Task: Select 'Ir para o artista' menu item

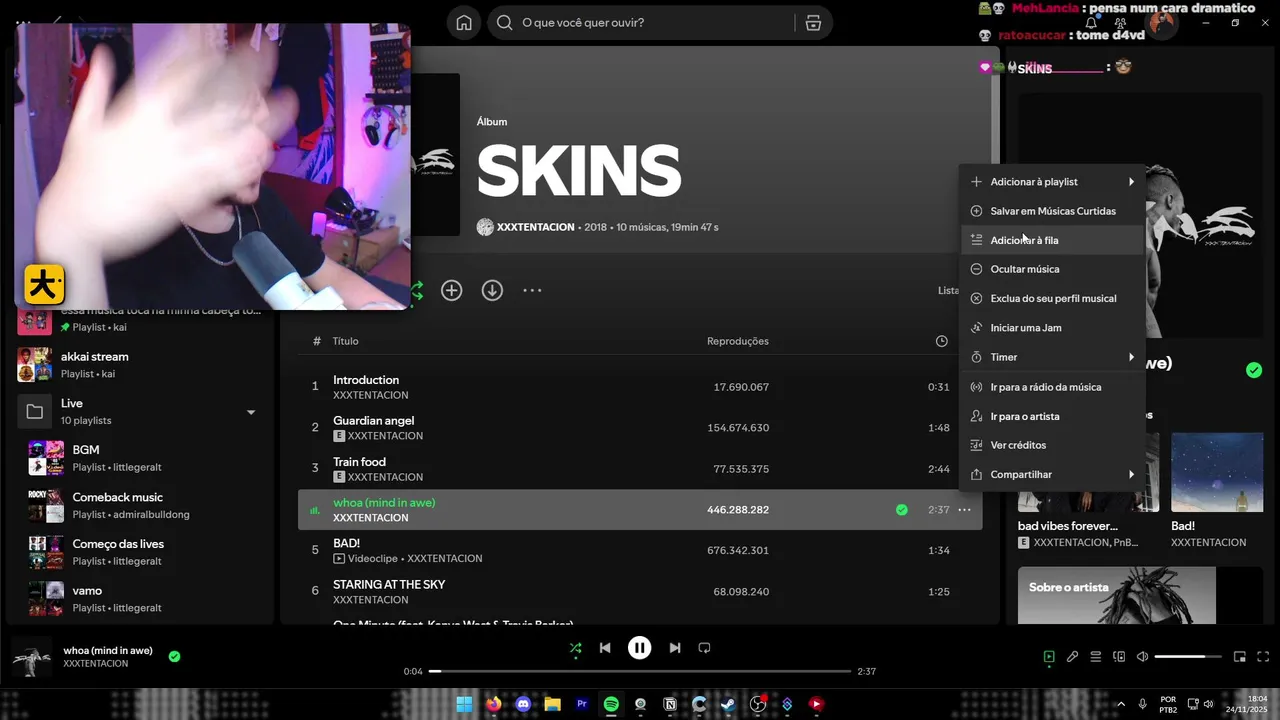Action: 1052,416
